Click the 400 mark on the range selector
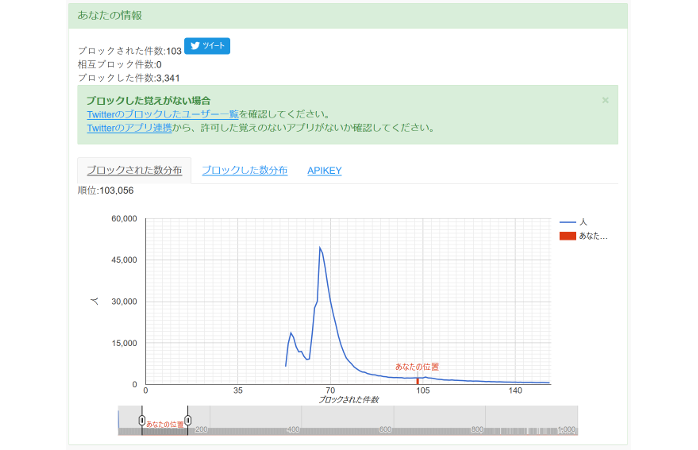The image size is (698, 450). click(x=293, y=429)
